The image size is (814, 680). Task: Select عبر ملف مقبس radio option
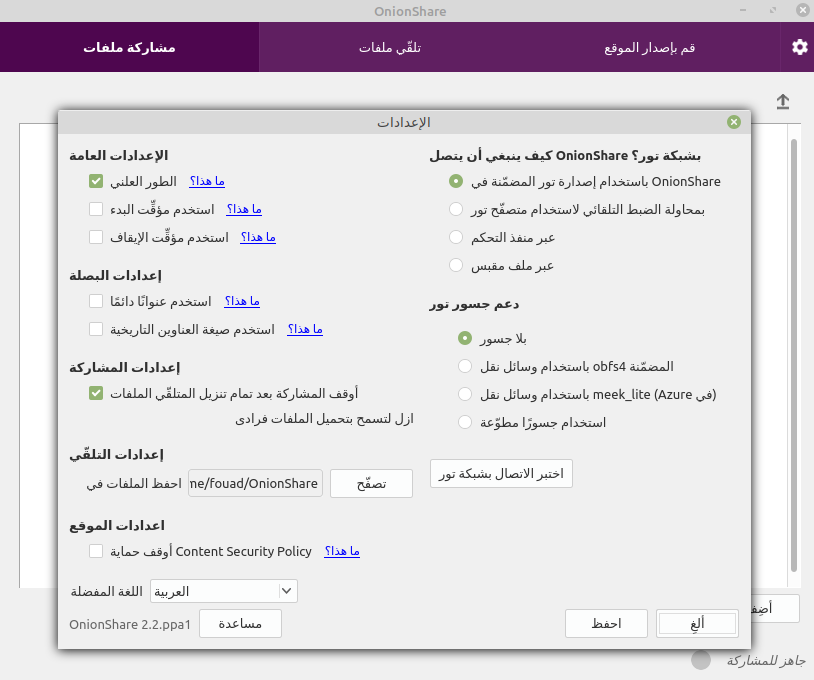(x=456, y=265)
